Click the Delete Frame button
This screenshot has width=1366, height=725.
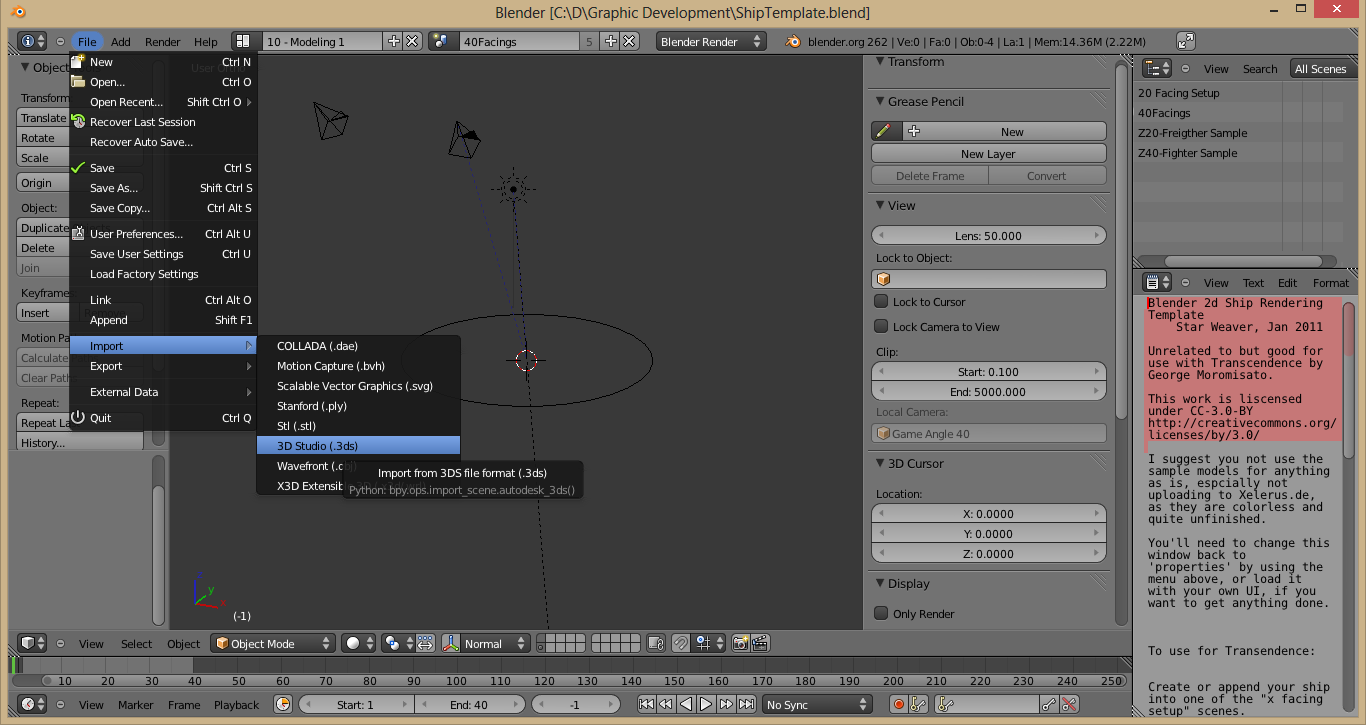[930, 176]
